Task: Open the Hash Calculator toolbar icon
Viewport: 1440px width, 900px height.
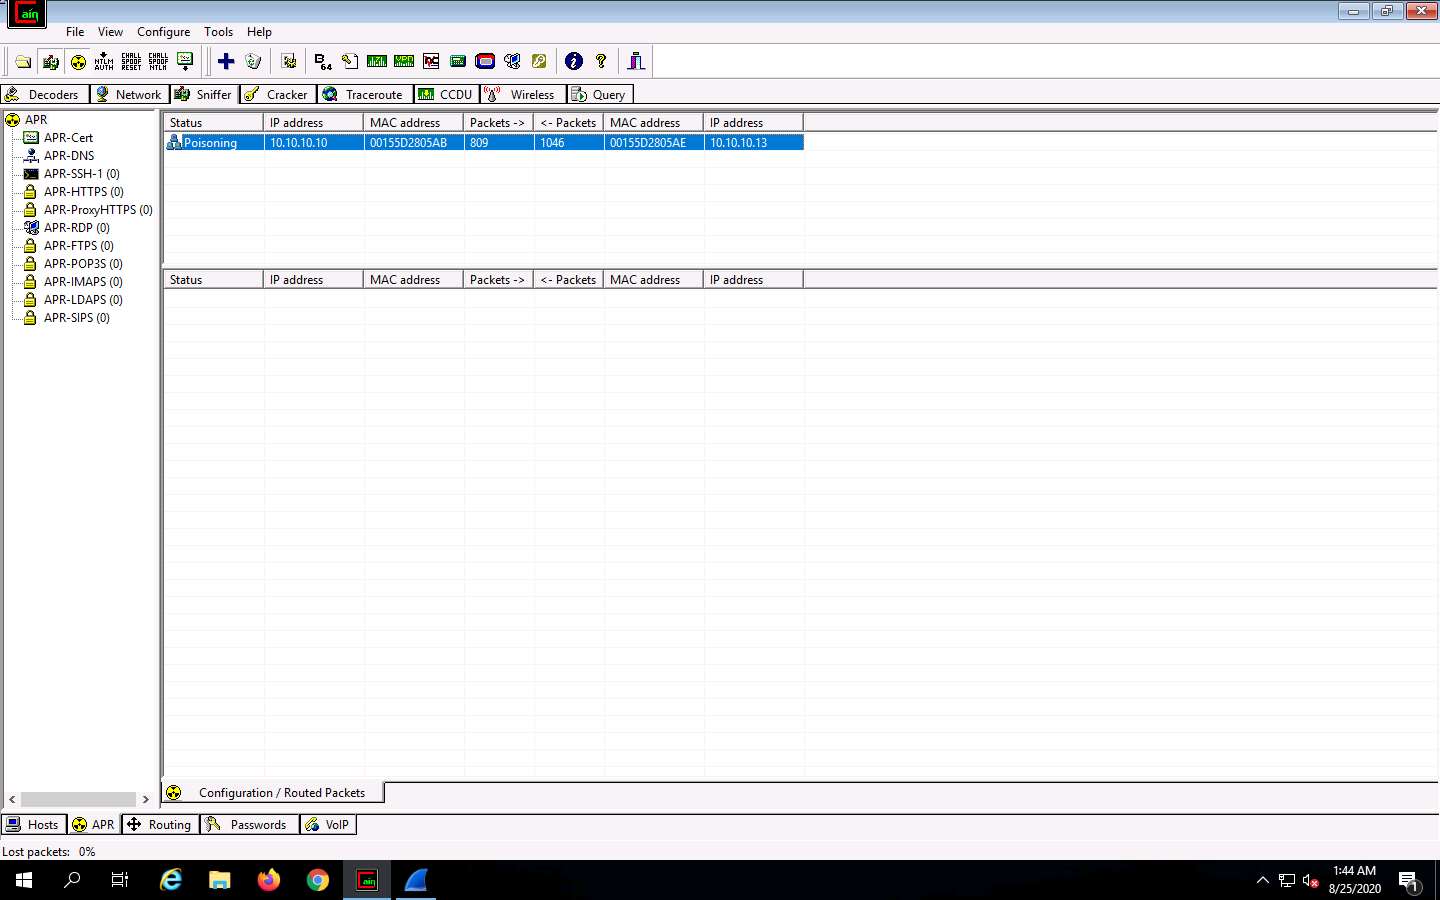Action: tap(458, 62)
